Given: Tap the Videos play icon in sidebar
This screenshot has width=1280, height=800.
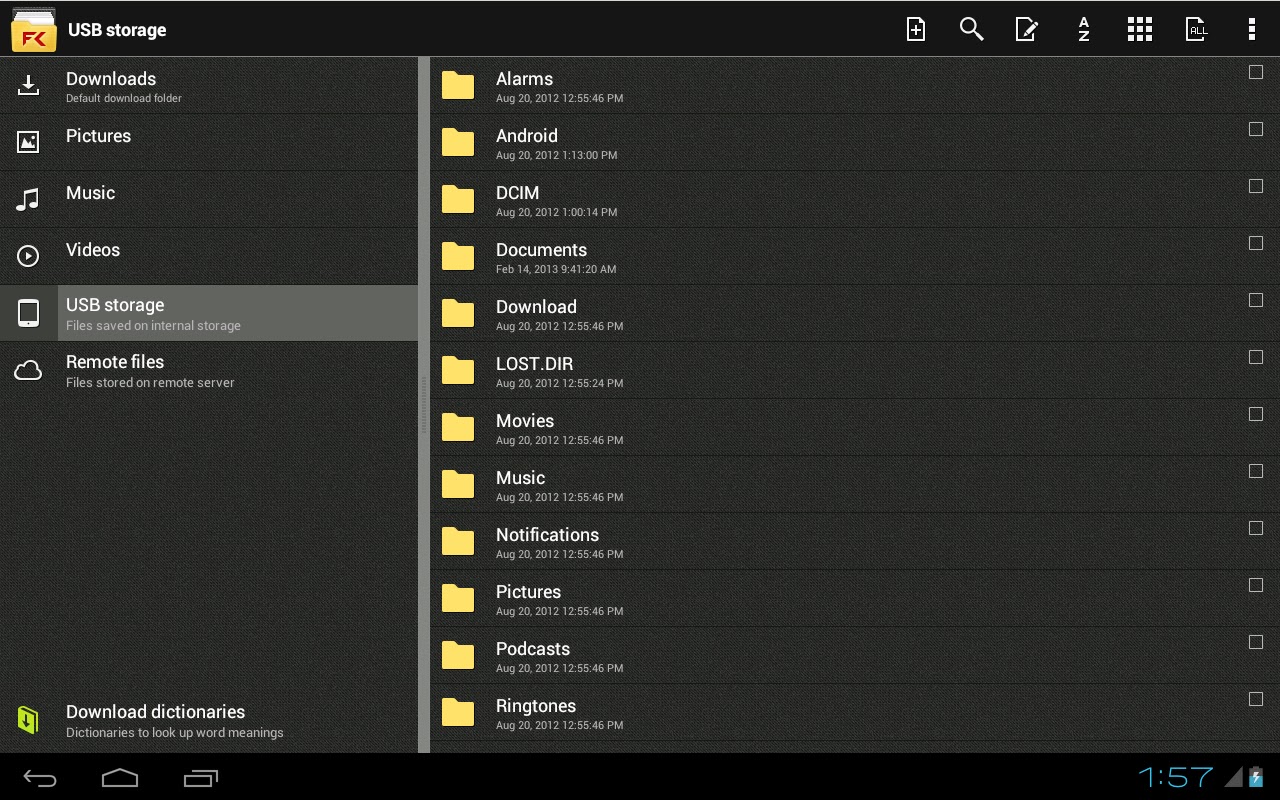Looking at the screenshot, I should [28, 256].
